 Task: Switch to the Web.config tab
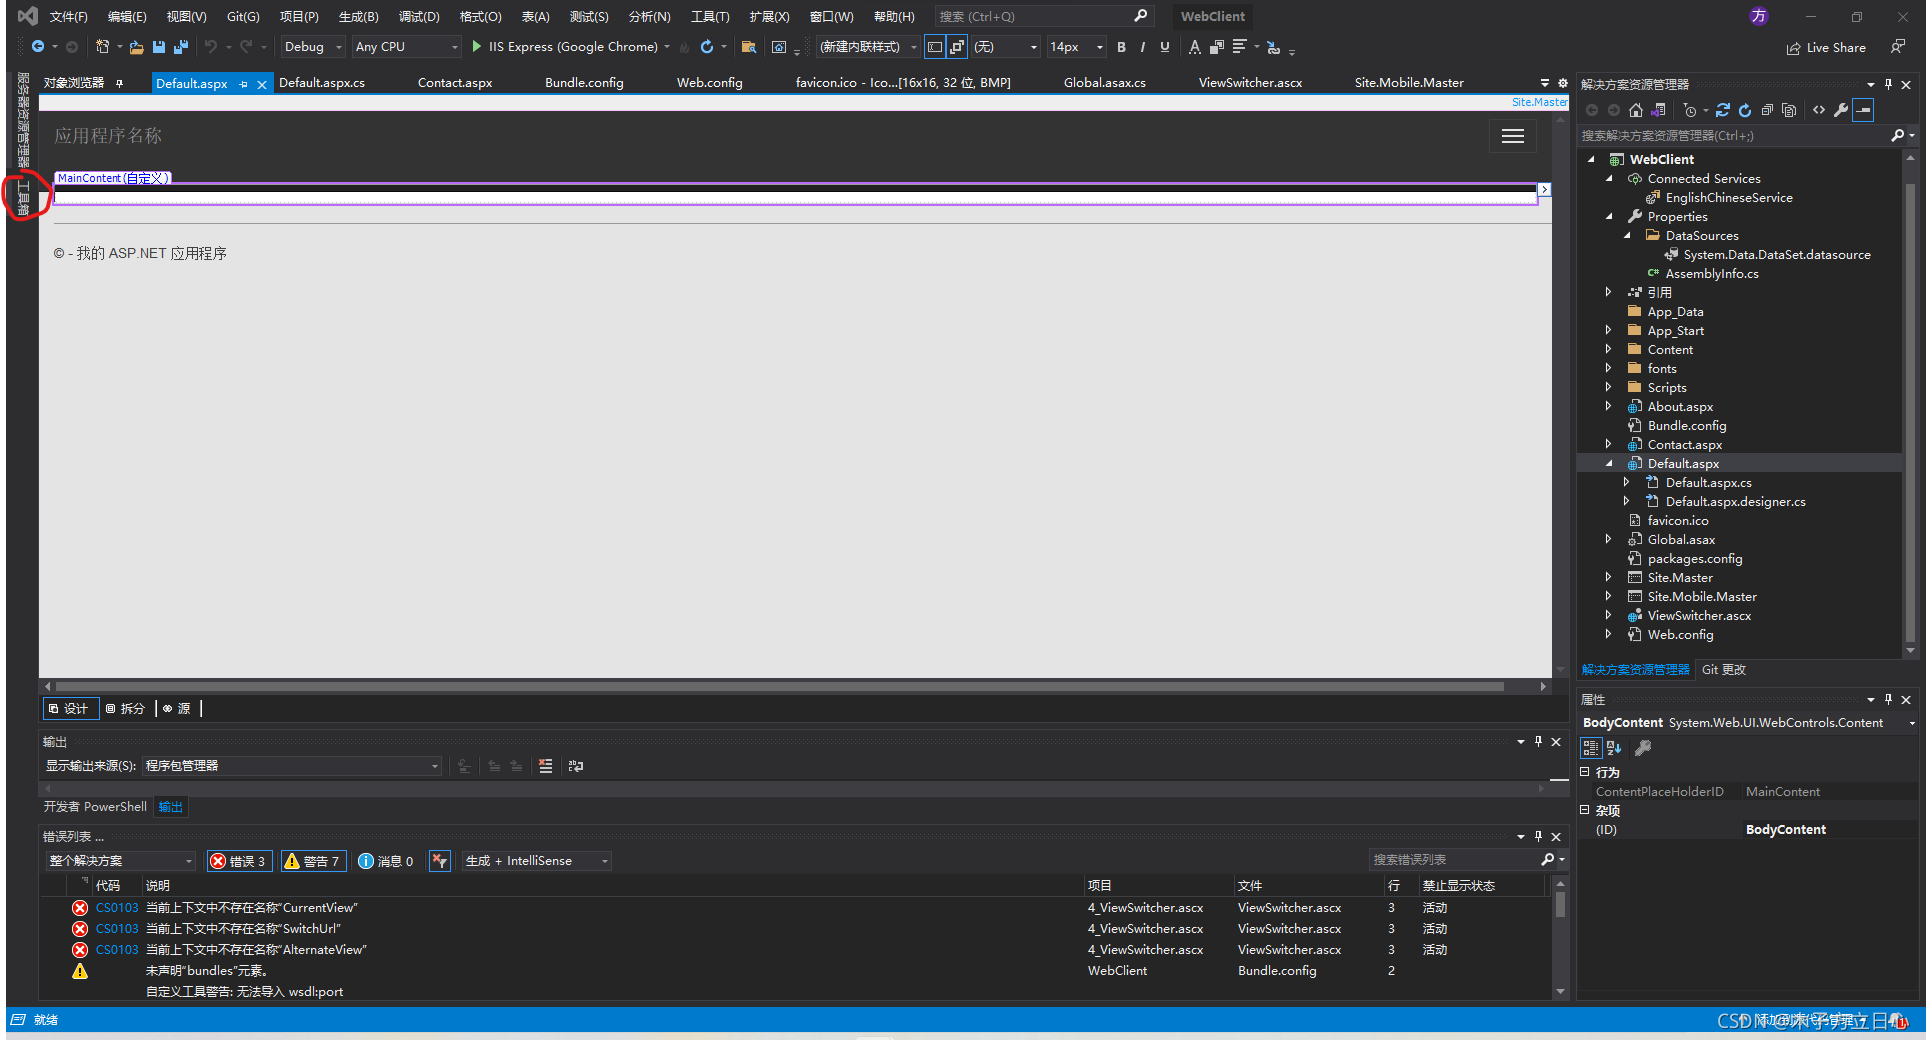click(709, 83)
